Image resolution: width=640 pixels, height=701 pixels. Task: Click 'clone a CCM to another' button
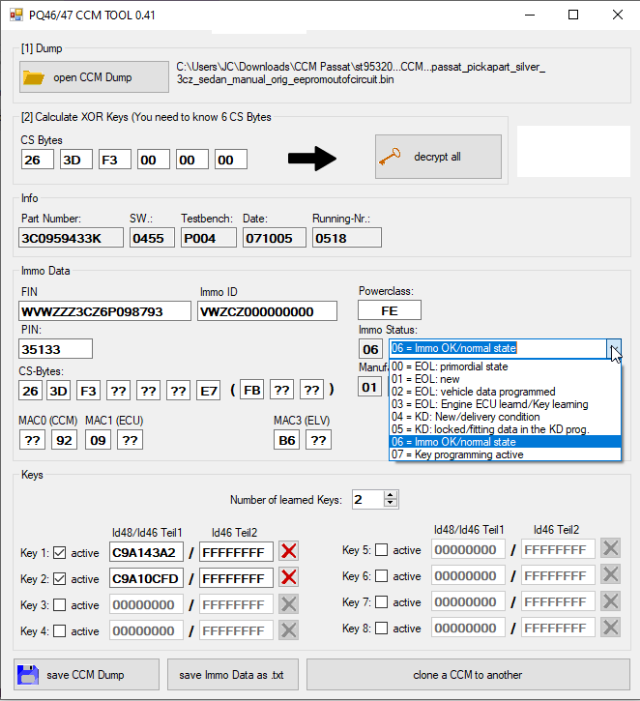click(467, 674)
